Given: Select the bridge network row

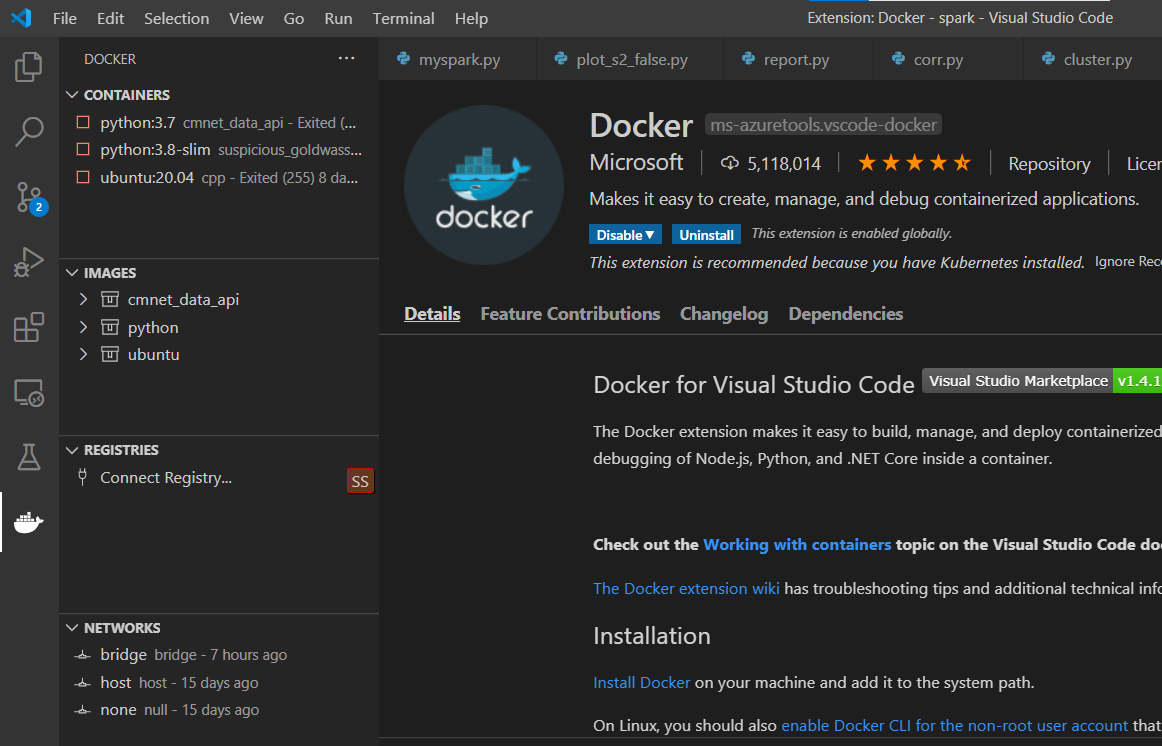Looking at the screenshot, I should pyautogui.click(x=219, y=655).
